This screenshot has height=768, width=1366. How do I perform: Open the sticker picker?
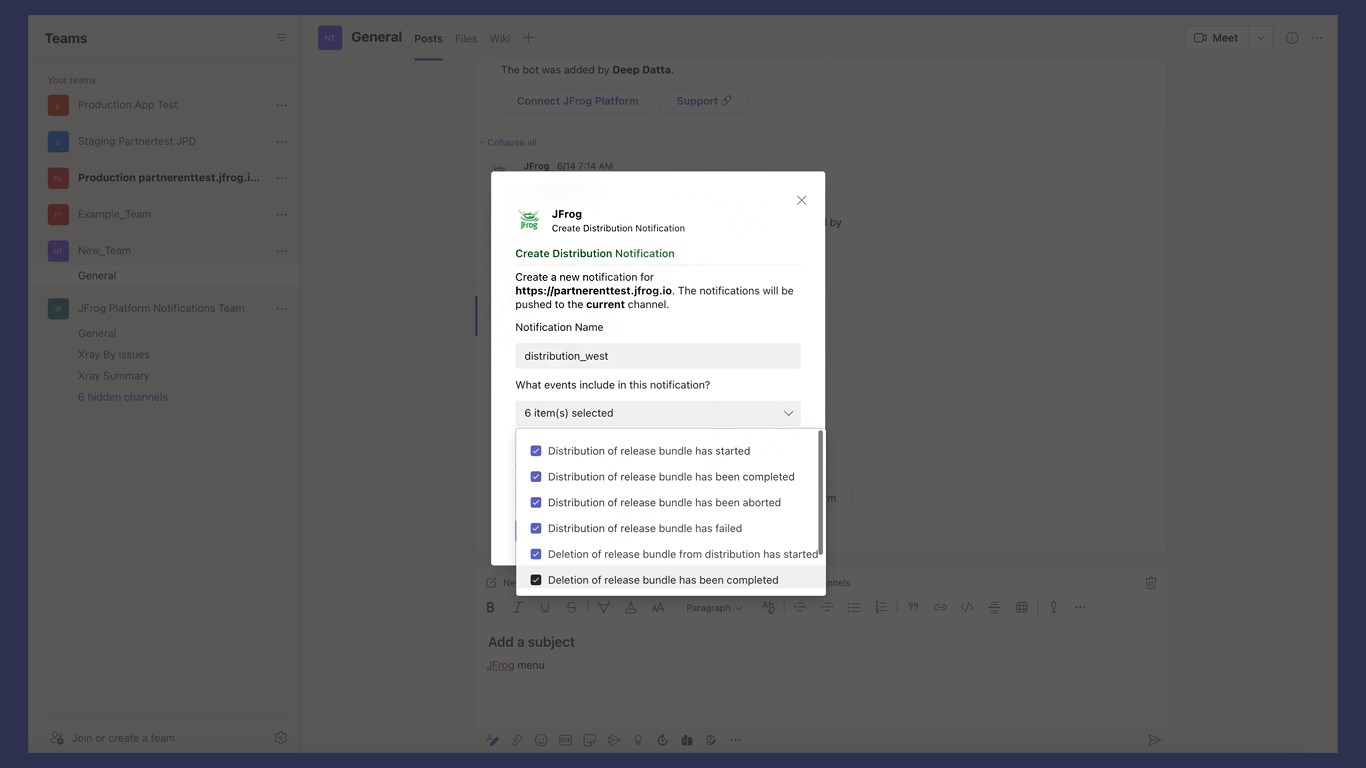(589, 740)
